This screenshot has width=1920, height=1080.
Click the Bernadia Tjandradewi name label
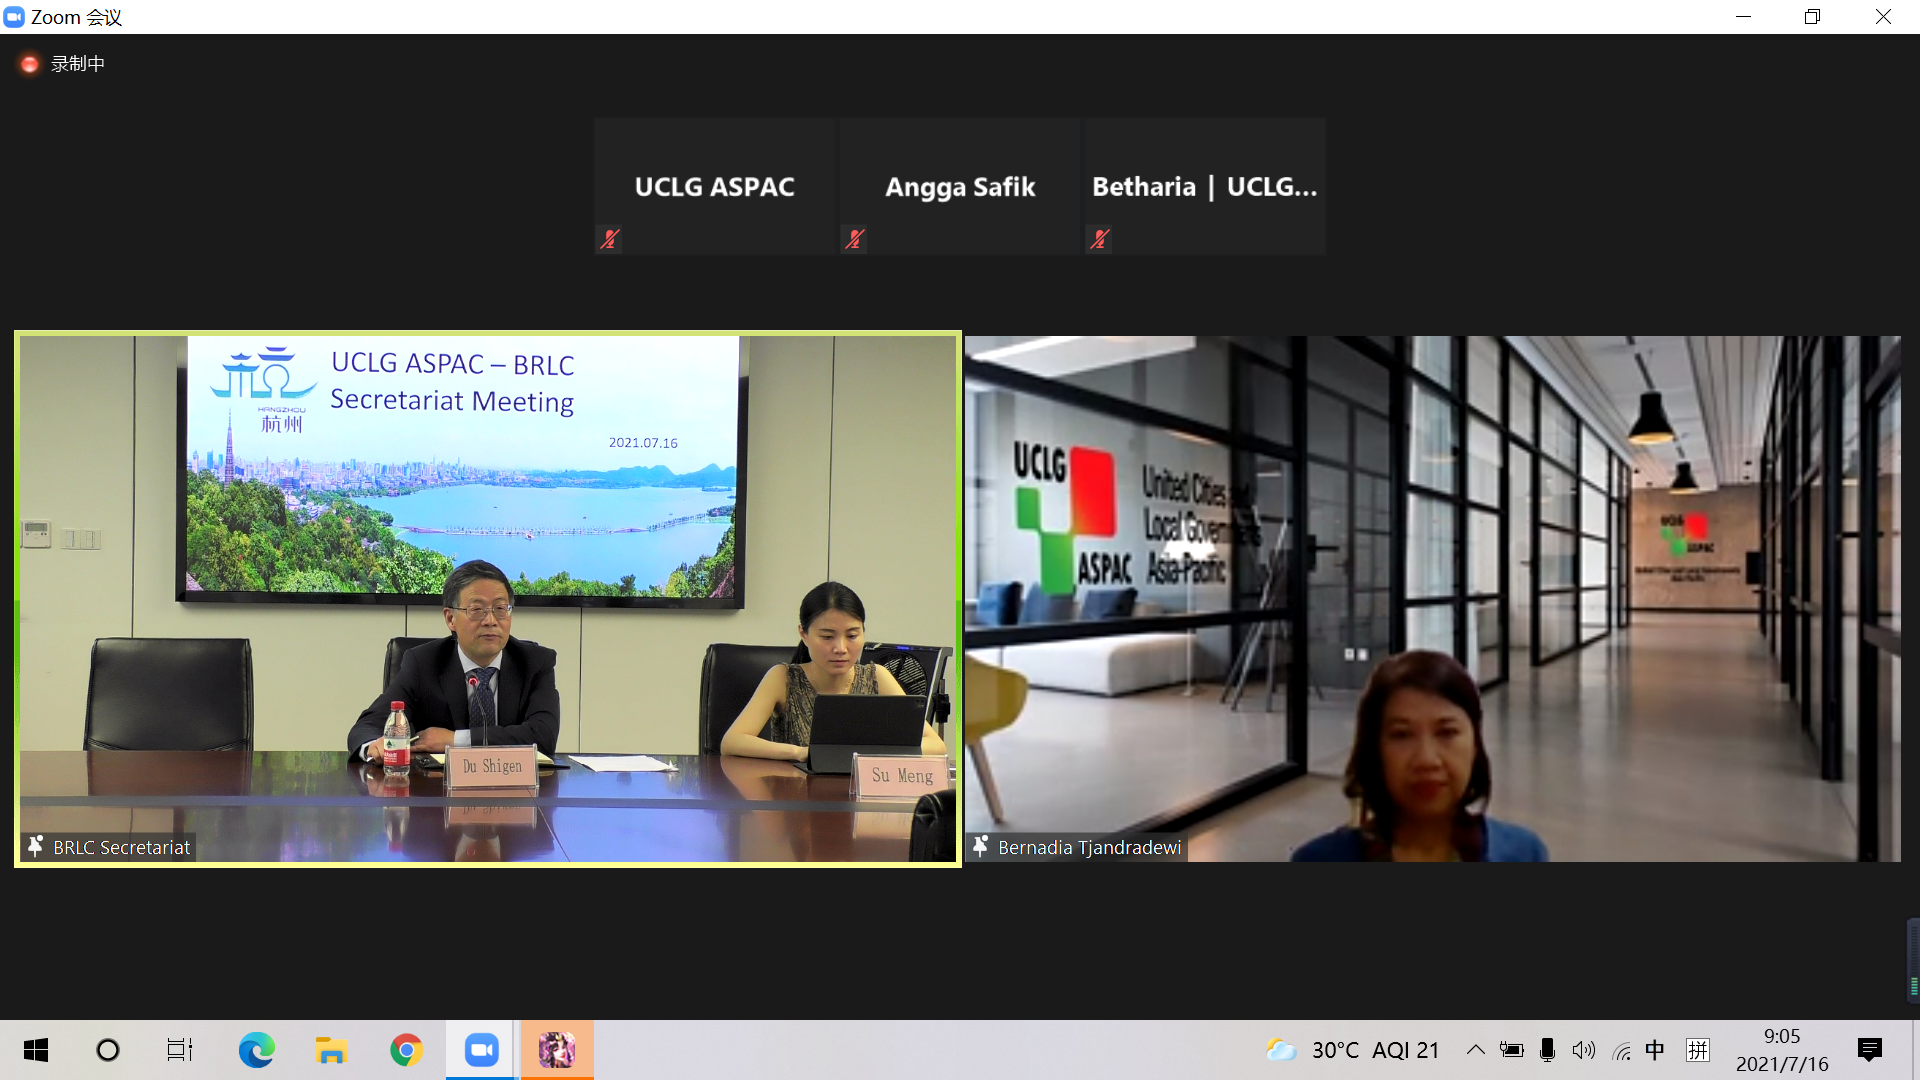point(1089,847)
